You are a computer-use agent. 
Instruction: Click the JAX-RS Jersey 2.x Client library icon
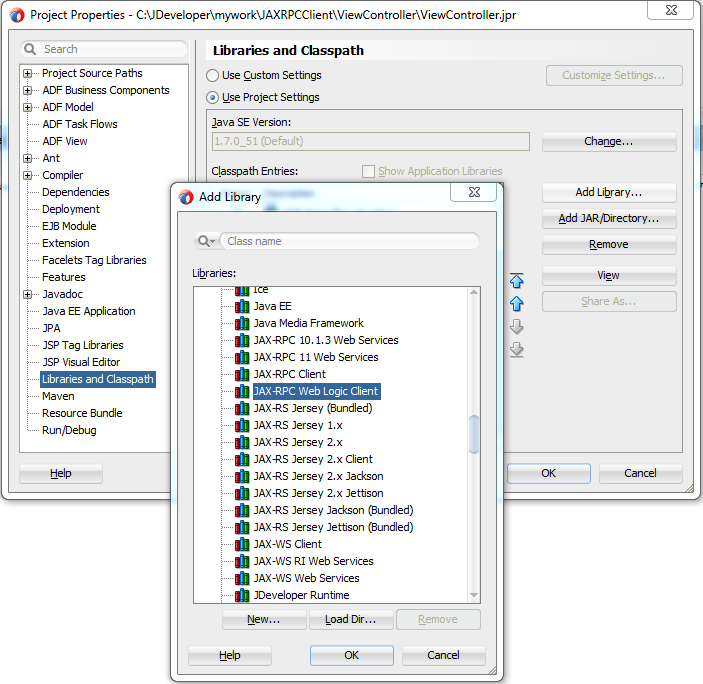tap(242, 459)
